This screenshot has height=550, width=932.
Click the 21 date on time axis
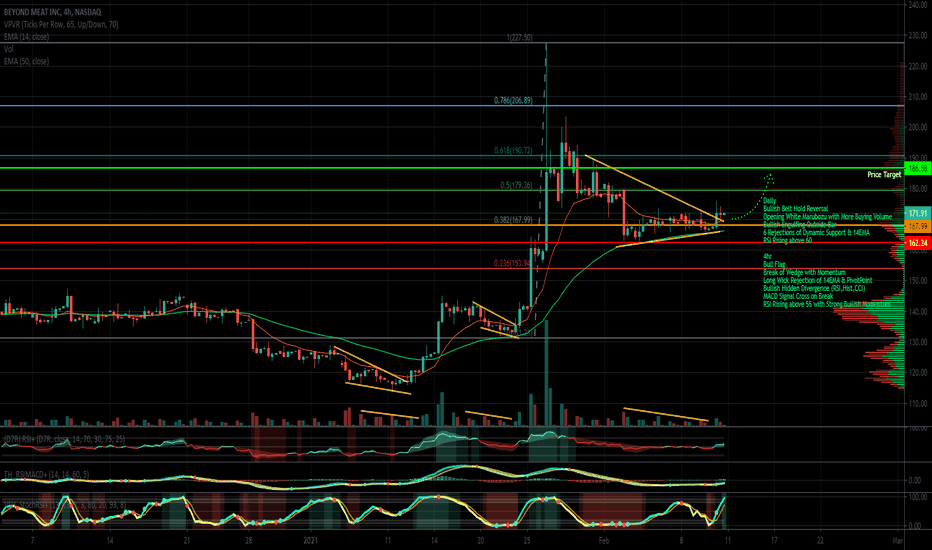187,540
